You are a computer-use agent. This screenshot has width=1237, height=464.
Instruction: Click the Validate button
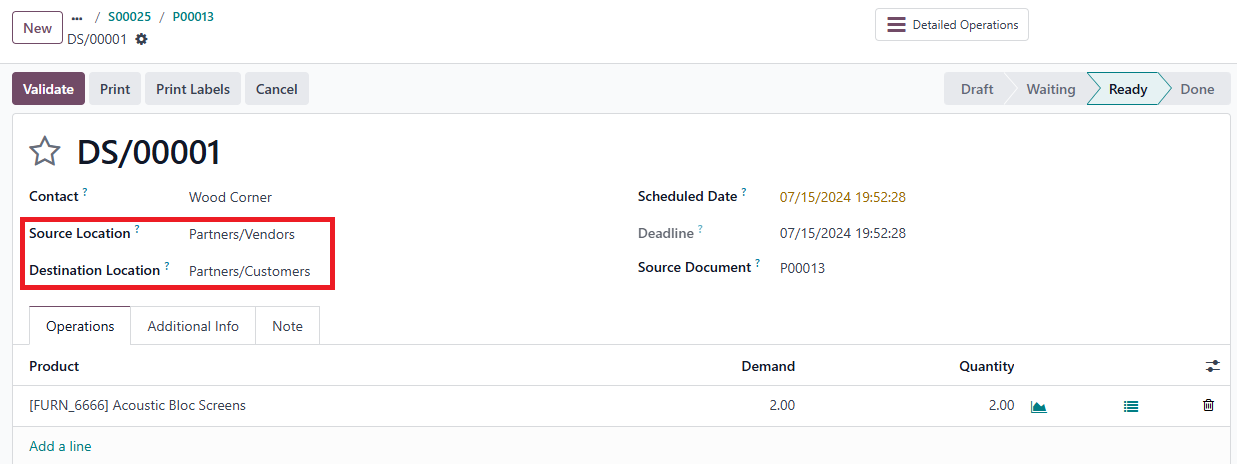pos(48,89)
